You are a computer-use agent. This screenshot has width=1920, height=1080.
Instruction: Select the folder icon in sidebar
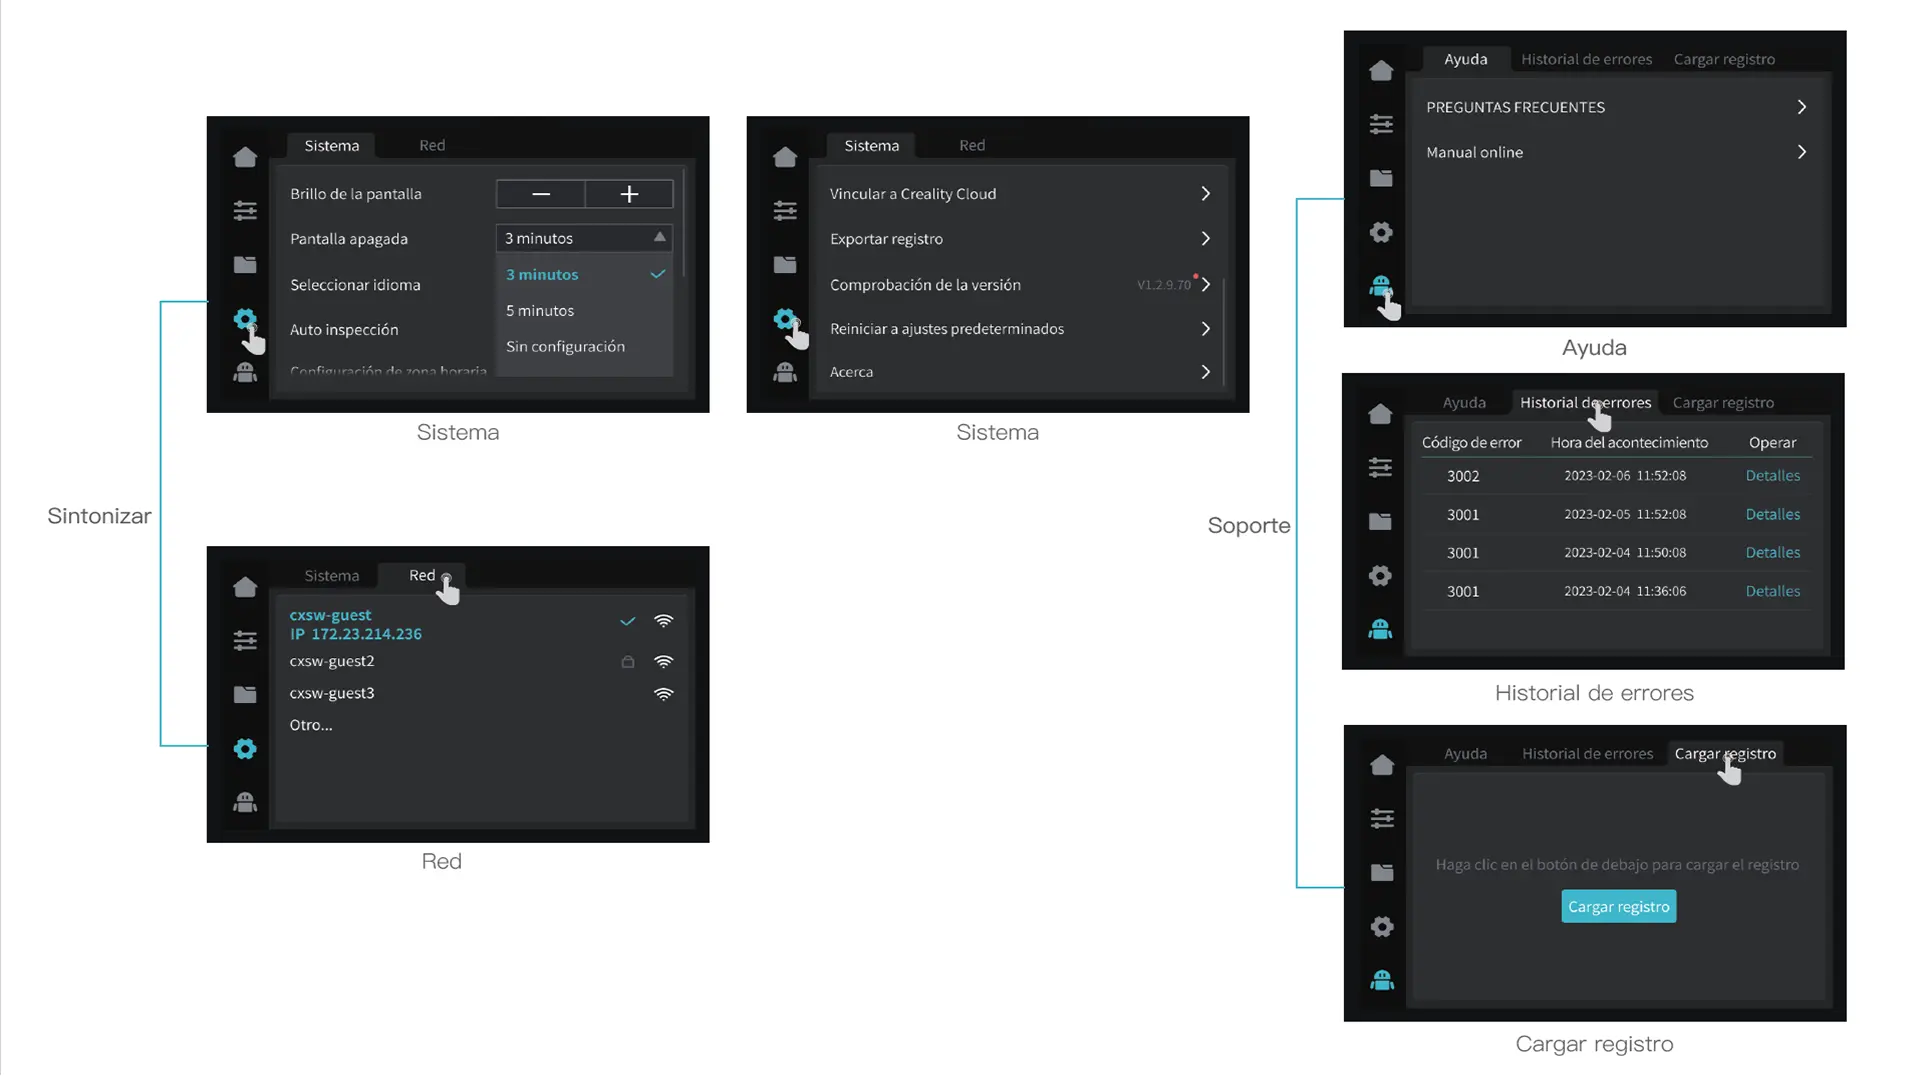pos(245,265)
